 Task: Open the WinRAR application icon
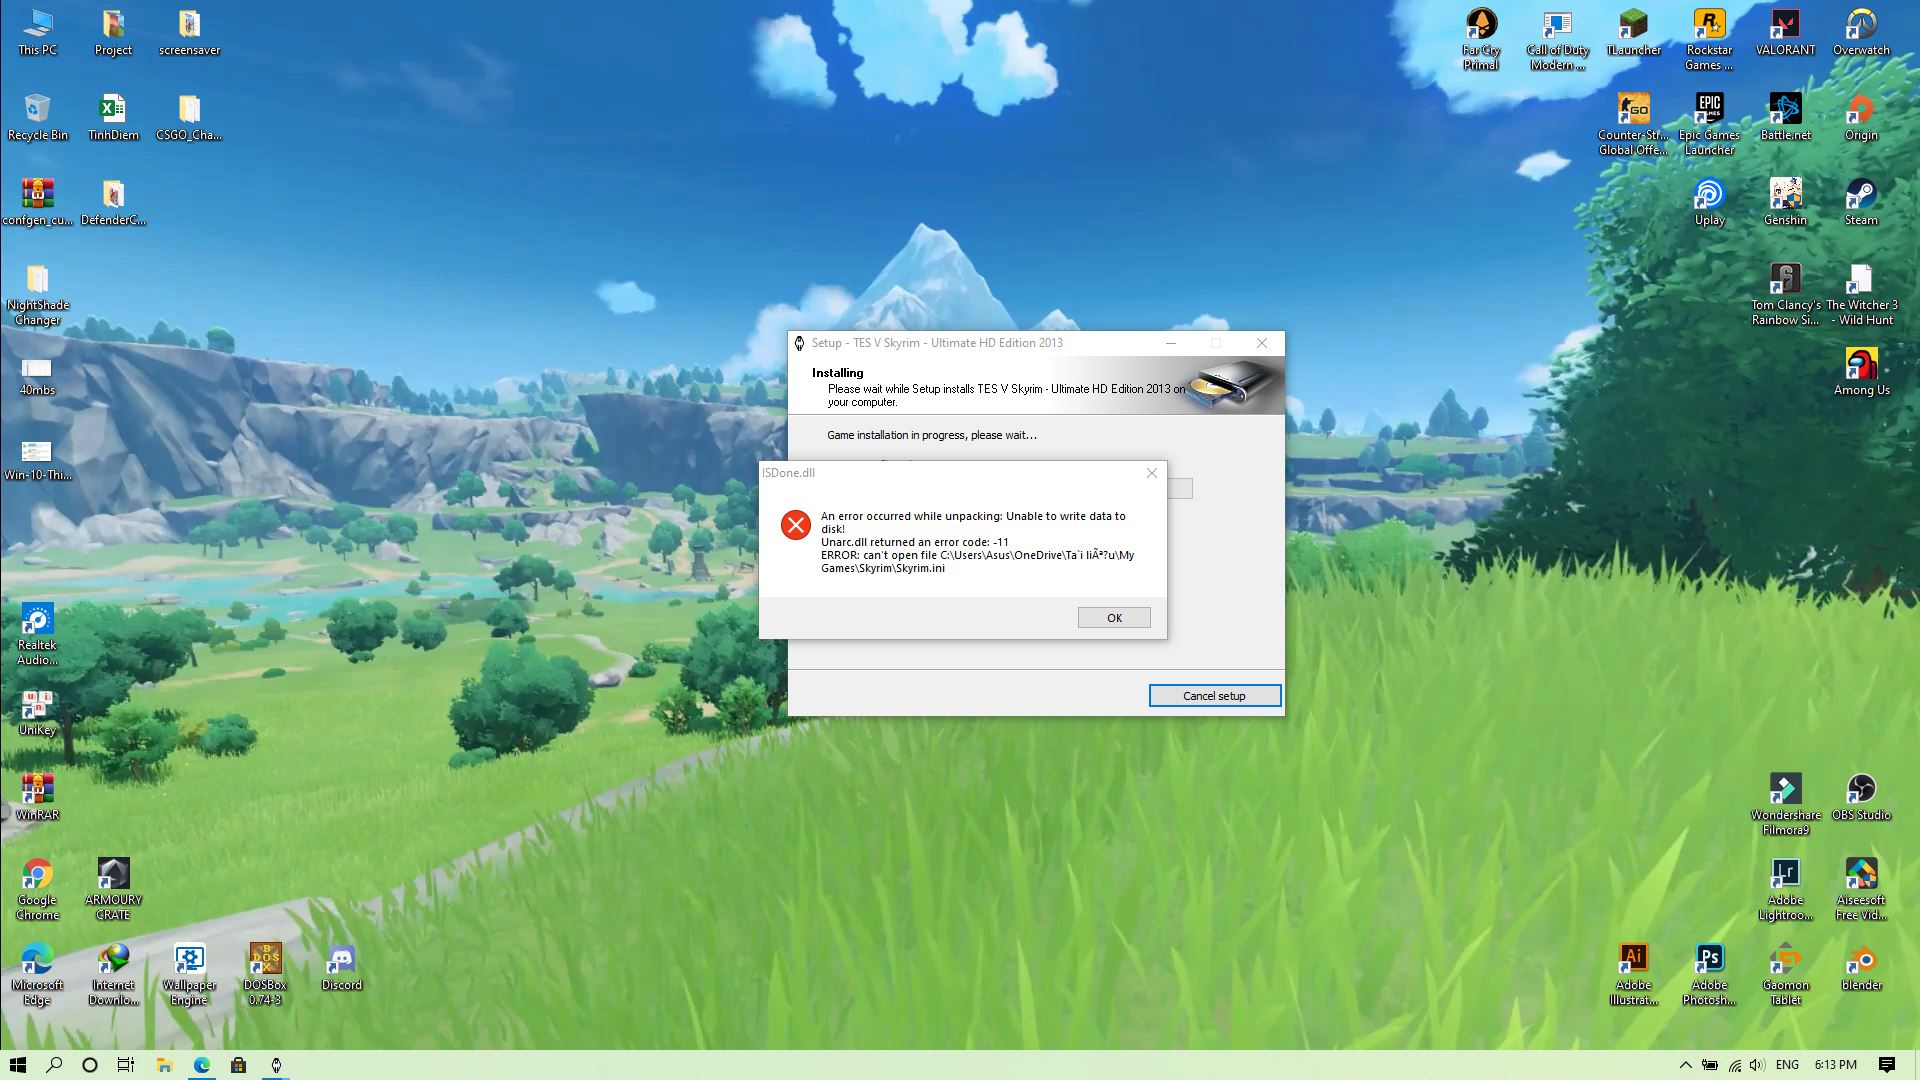pyautogui.click(x=36, y=789)
